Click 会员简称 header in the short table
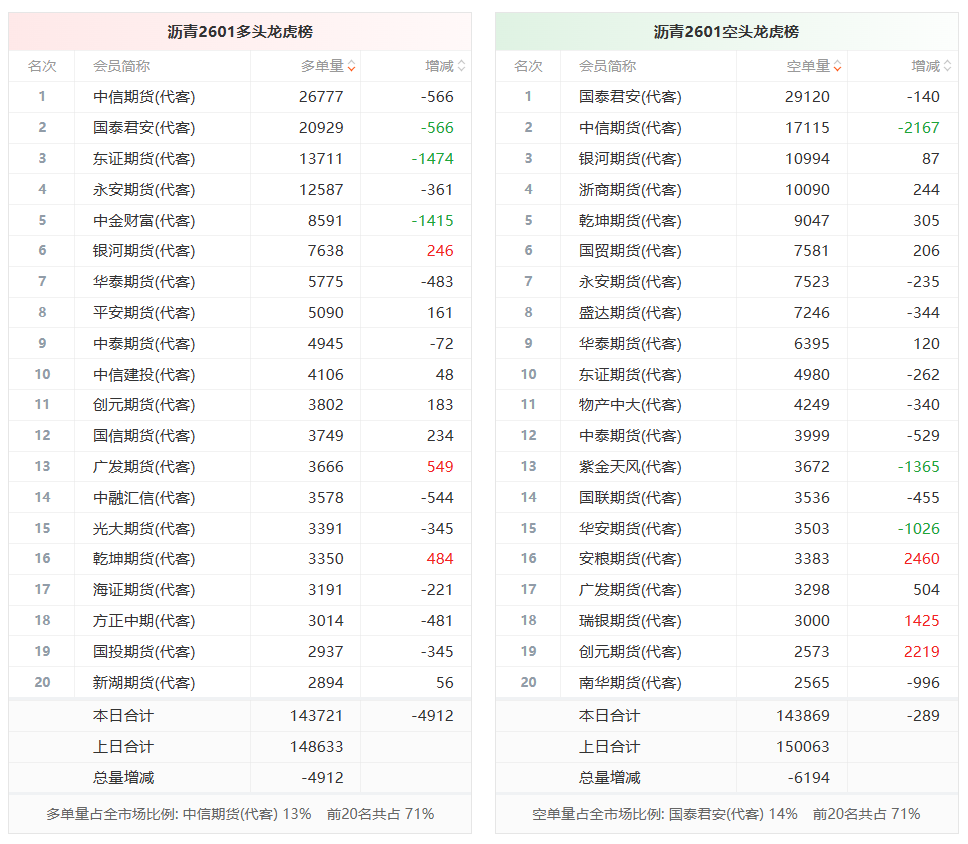 (607, 66)
